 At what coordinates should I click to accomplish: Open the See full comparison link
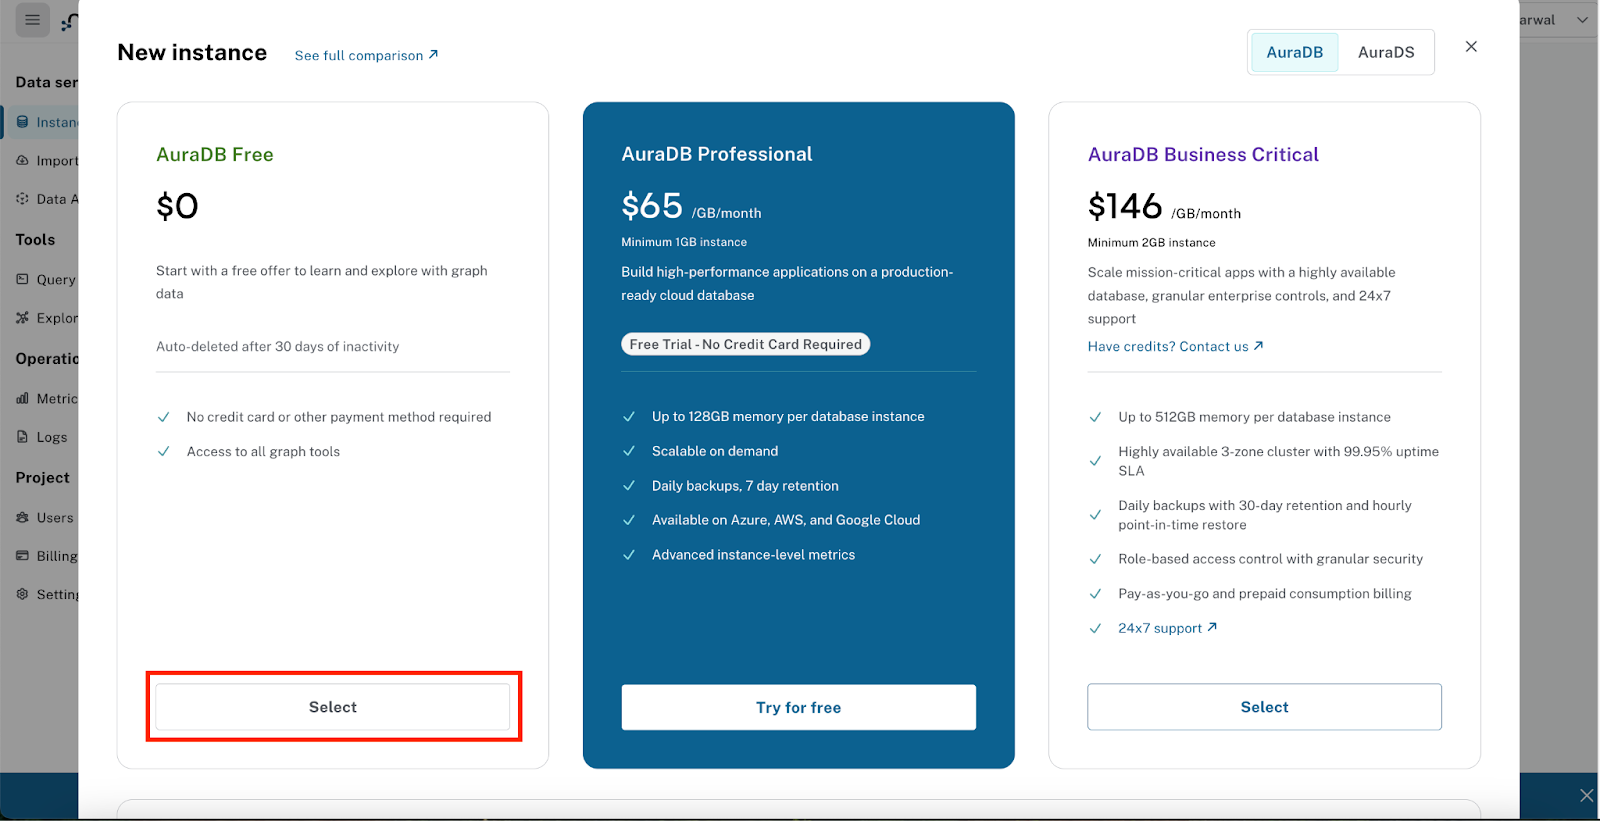click(x=366, y=56)
